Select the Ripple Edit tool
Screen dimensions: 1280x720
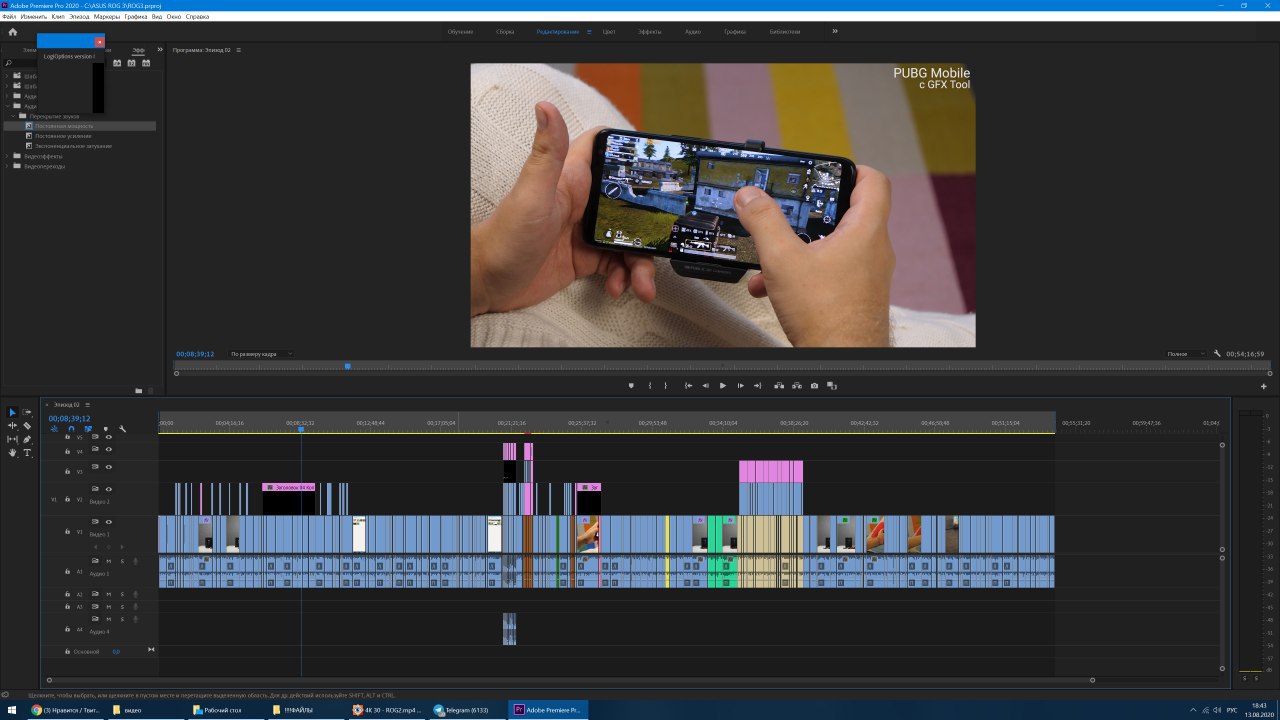12,426
